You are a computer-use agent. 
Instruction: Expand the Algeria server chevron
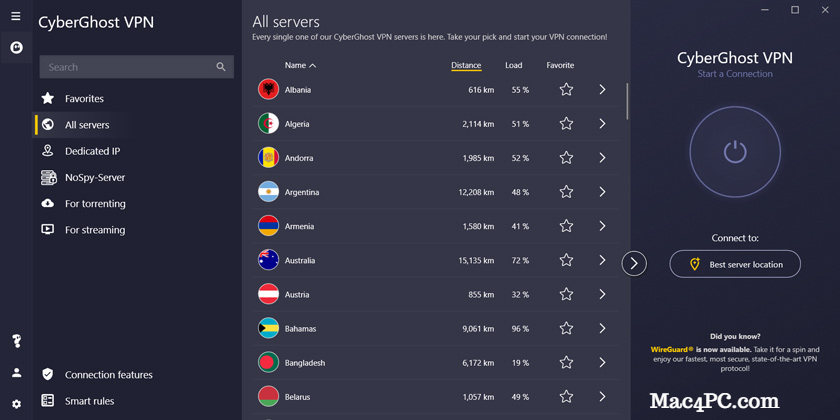tap(602, 124)
